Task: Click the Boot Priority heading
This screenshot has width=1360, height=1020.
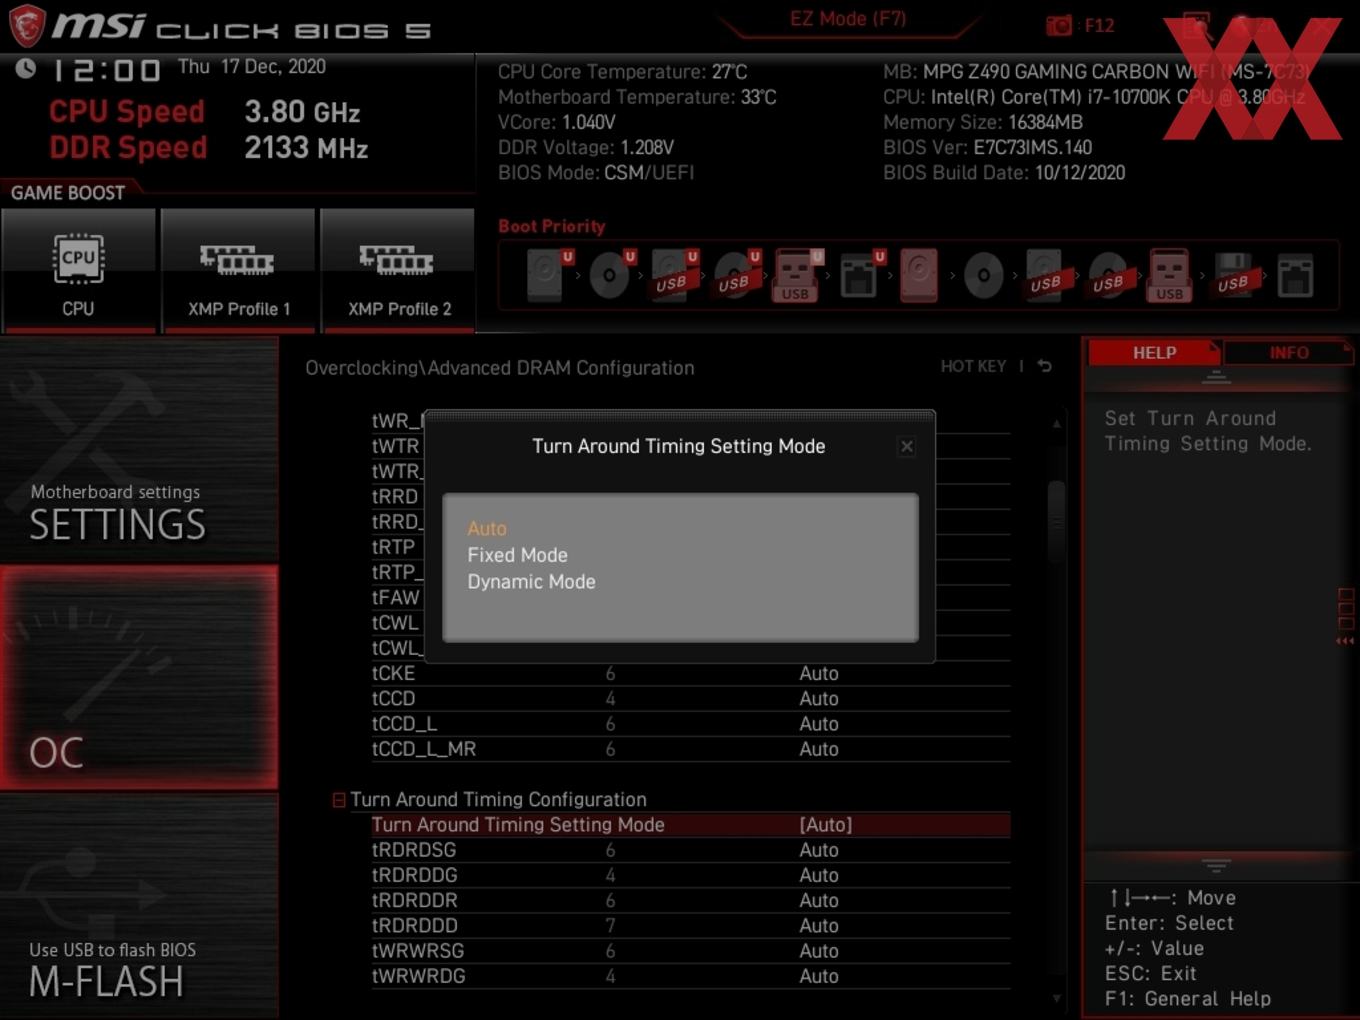Action: tap(552, 226)
